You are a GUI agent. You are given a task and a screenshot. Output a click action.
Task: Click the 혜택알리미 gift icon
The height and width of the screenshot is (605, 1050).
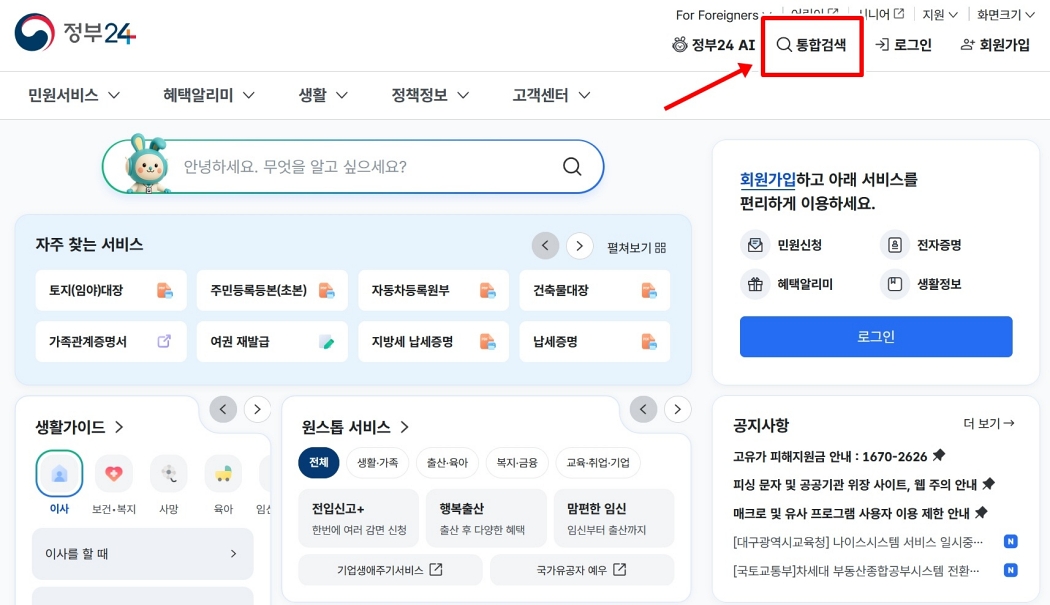755,284
